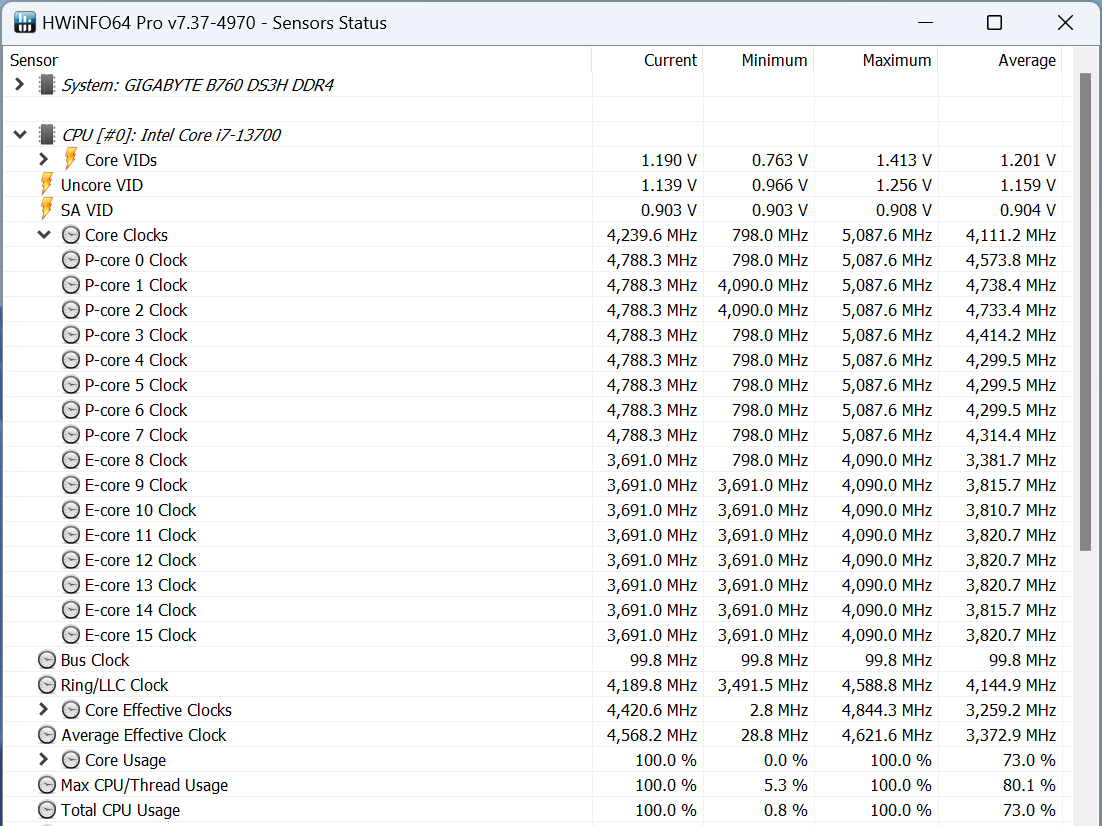Click the P-core 2 Clock icon
This screenshot has width=1102, height=826.
(71, 310)
